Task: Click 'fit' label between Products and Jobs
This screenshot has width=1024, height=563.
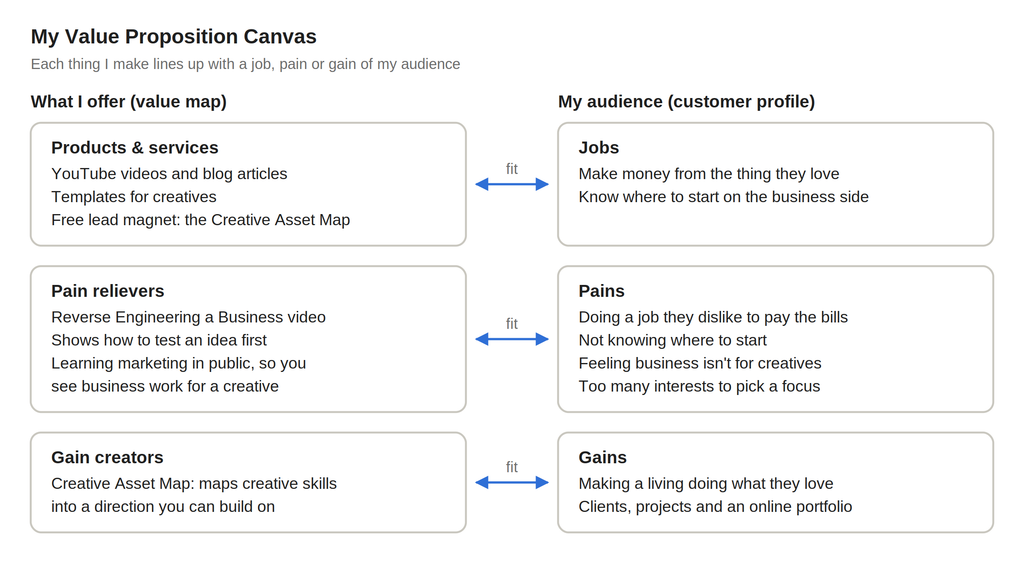Action: 512,169
